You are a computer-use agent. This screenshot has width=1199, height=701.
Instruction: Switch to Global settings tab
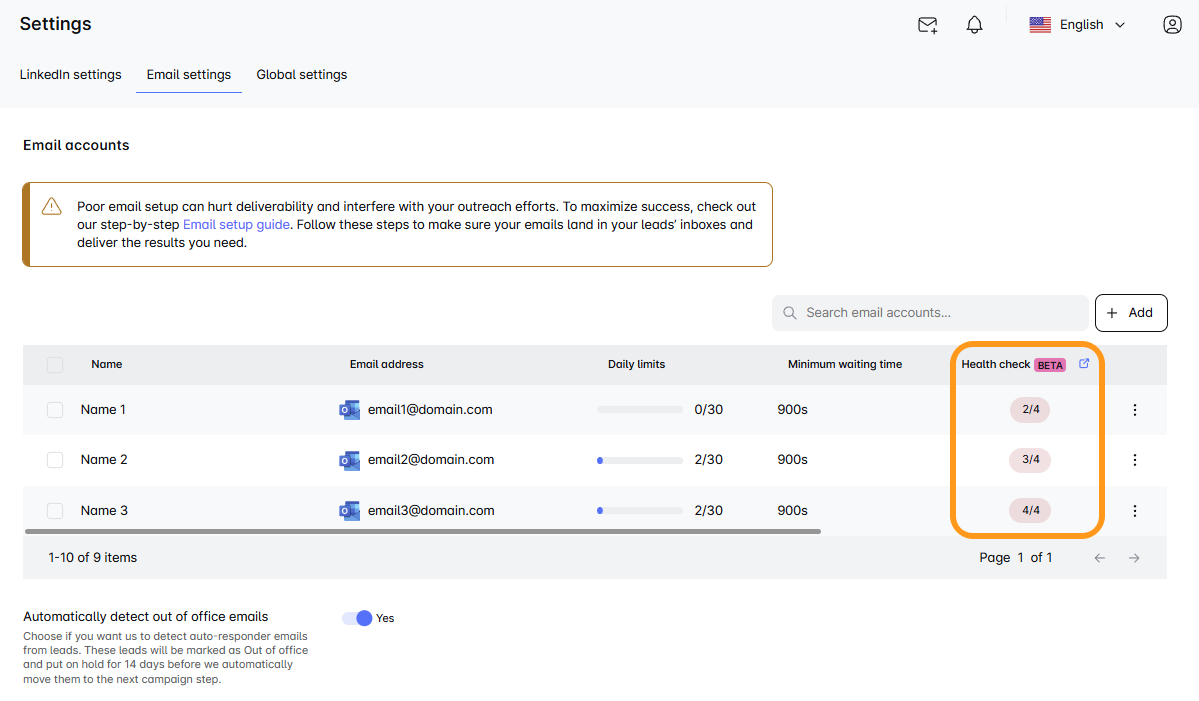(301, 75)
